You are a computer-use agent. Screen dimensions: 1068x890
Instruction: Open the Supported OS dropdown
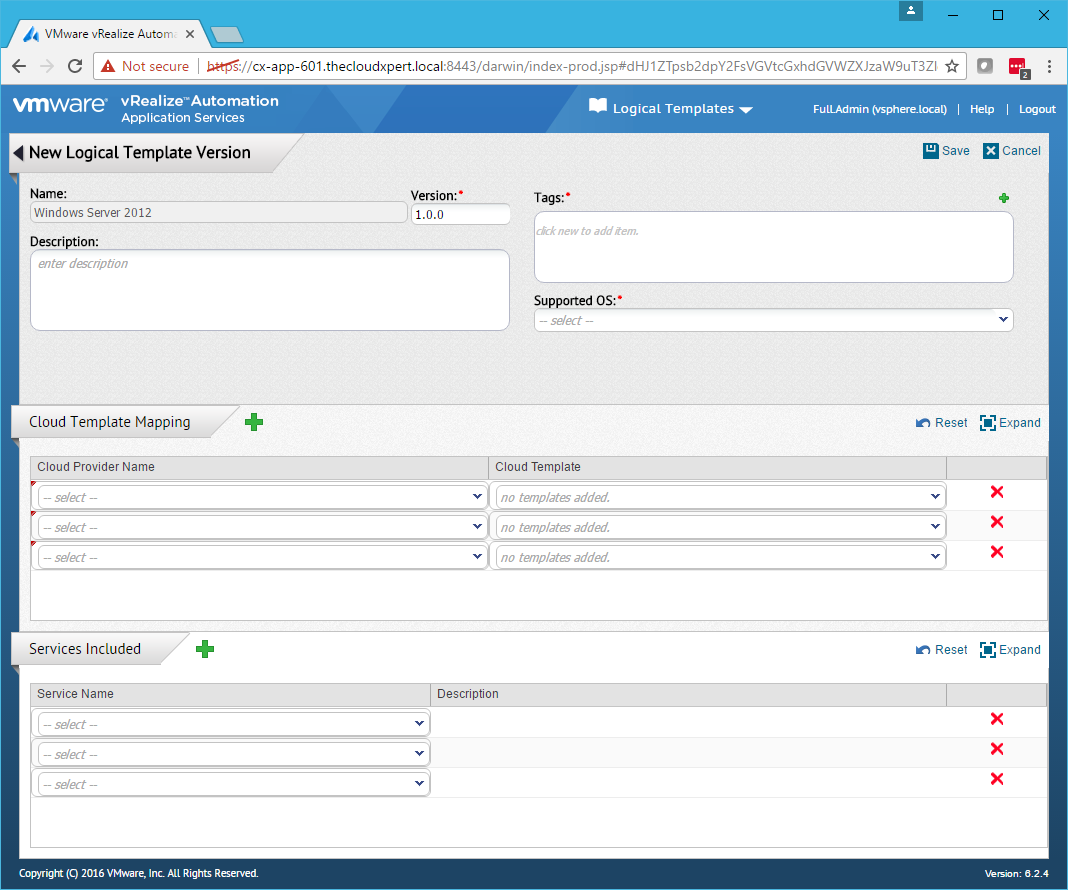pos(773,320)
